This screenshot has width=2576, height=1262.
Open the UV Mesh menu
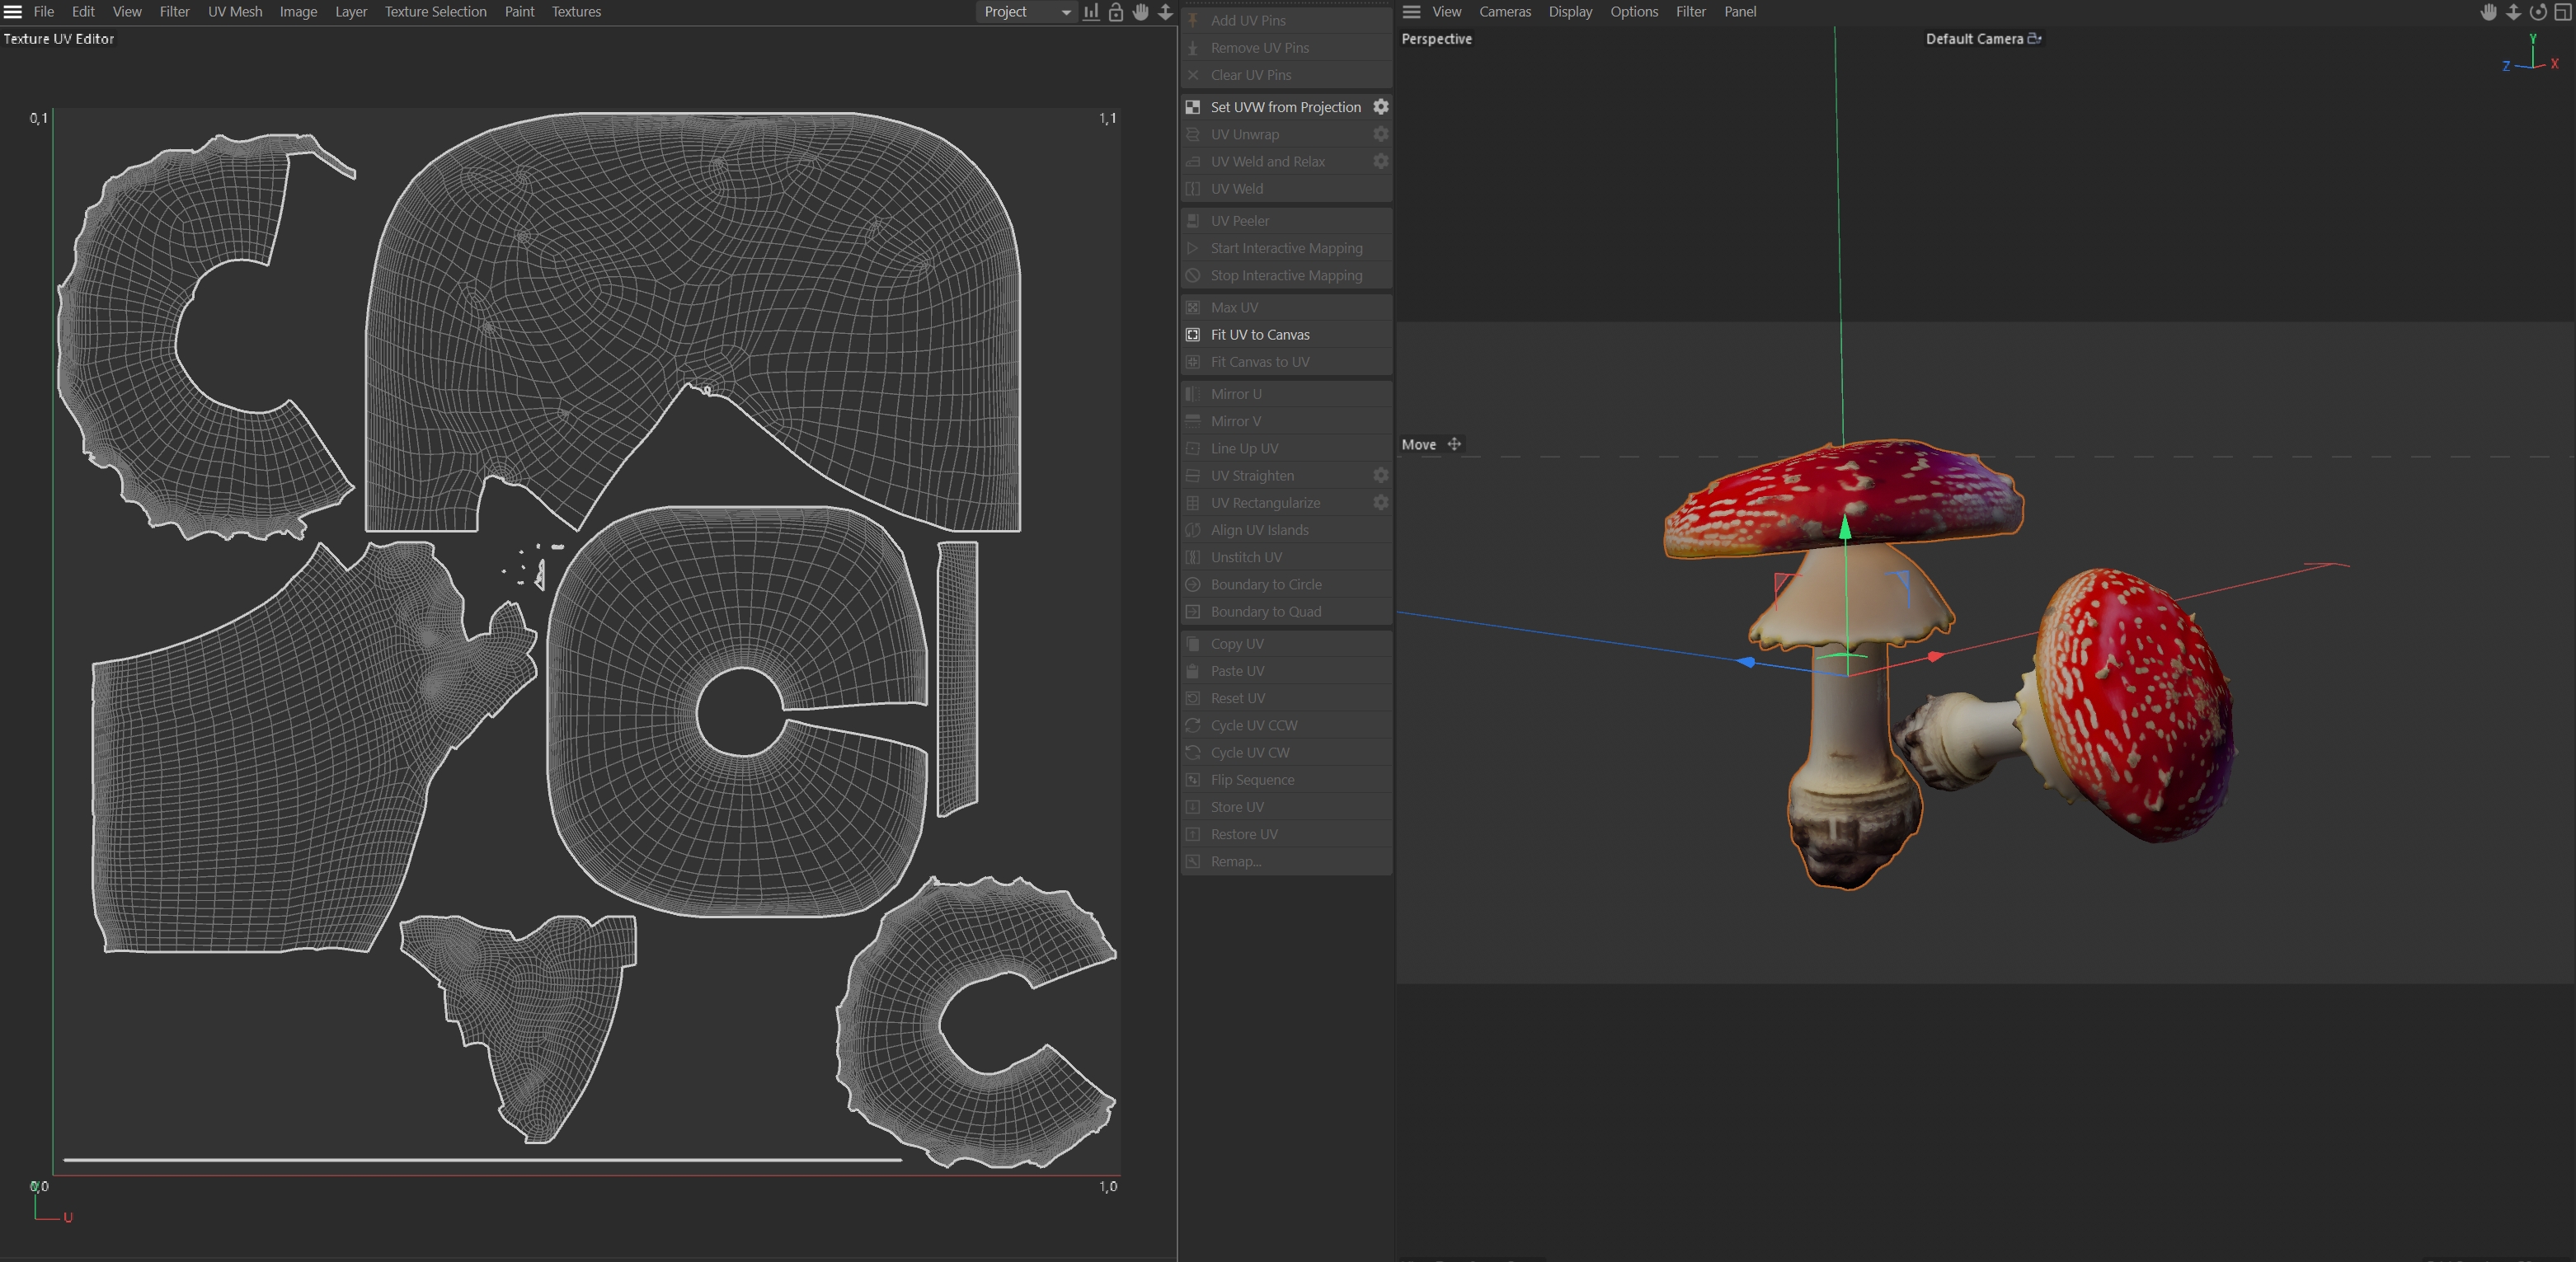(235, 12)
